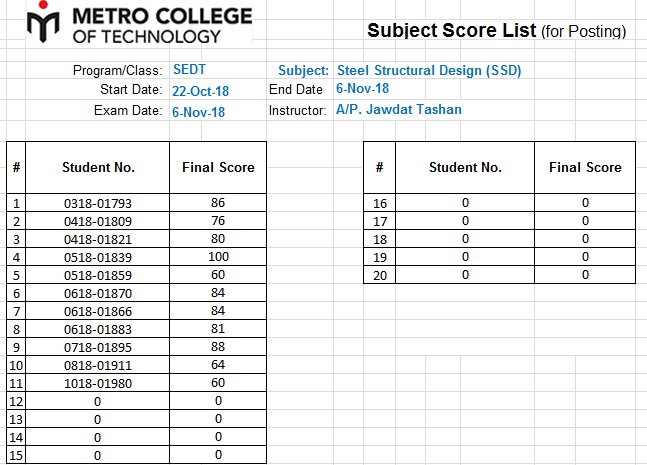Select student number 0718-01895
This screenshot has width=647, height=465.
(x=98, y=347)
